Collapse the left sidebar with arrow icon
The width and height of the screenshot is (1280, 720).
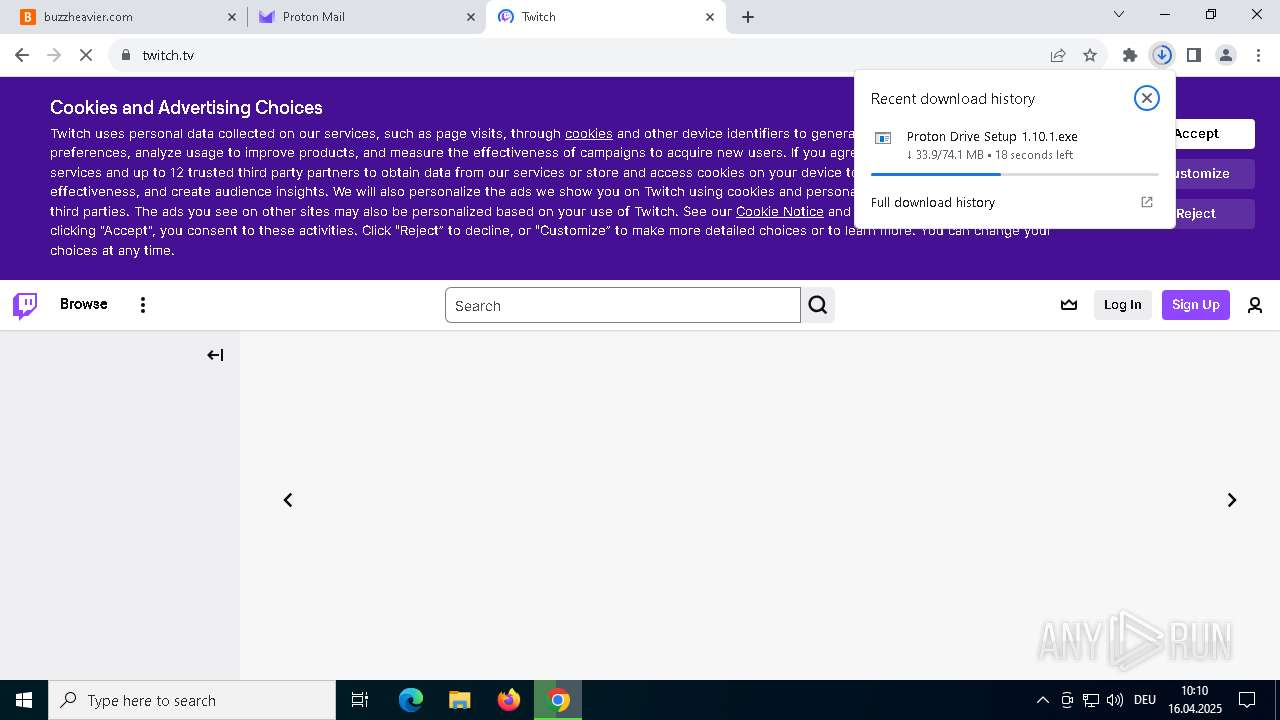tap(215, 355)
